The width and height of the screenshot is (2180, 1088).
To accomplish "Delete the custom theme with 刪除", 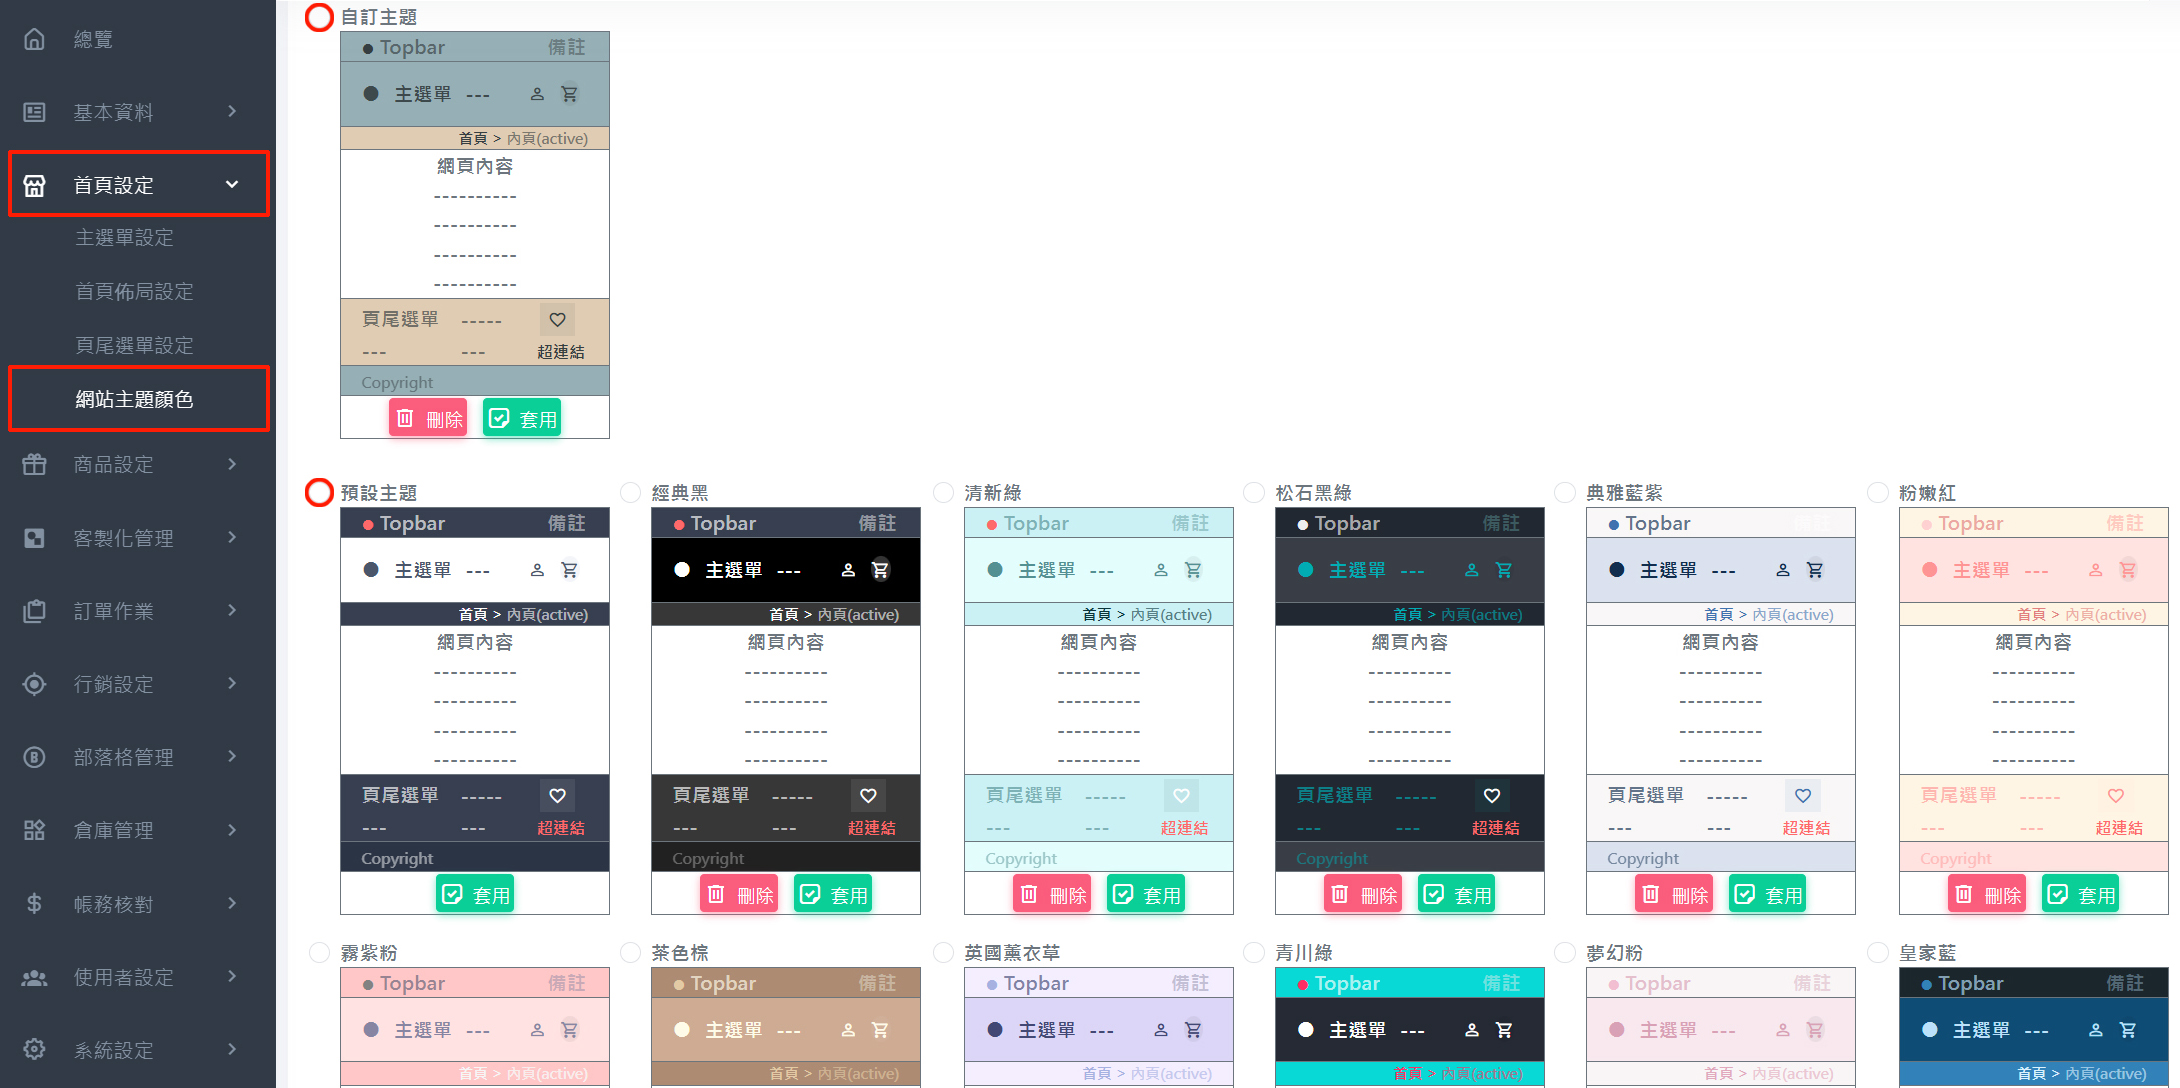I will tap(428, 418).
